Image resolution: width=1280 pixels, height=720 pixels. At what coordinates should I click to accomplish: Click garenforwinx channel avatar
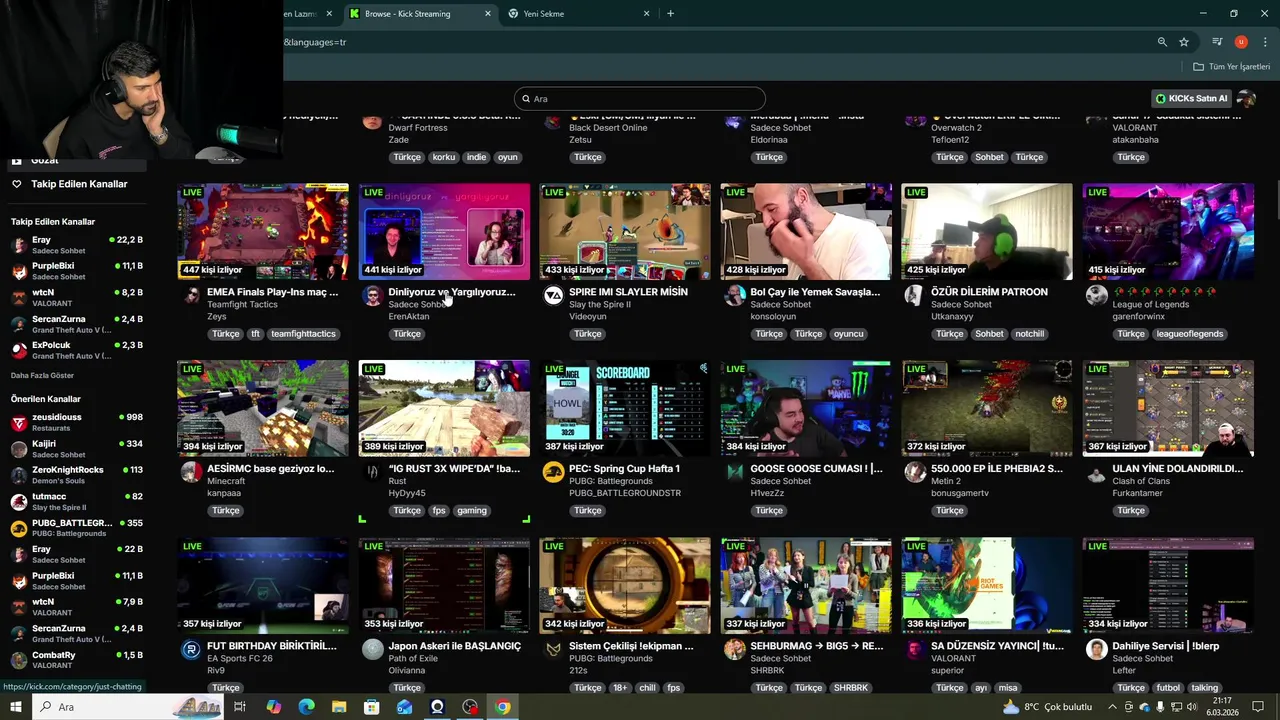[x=1097, y=296]
